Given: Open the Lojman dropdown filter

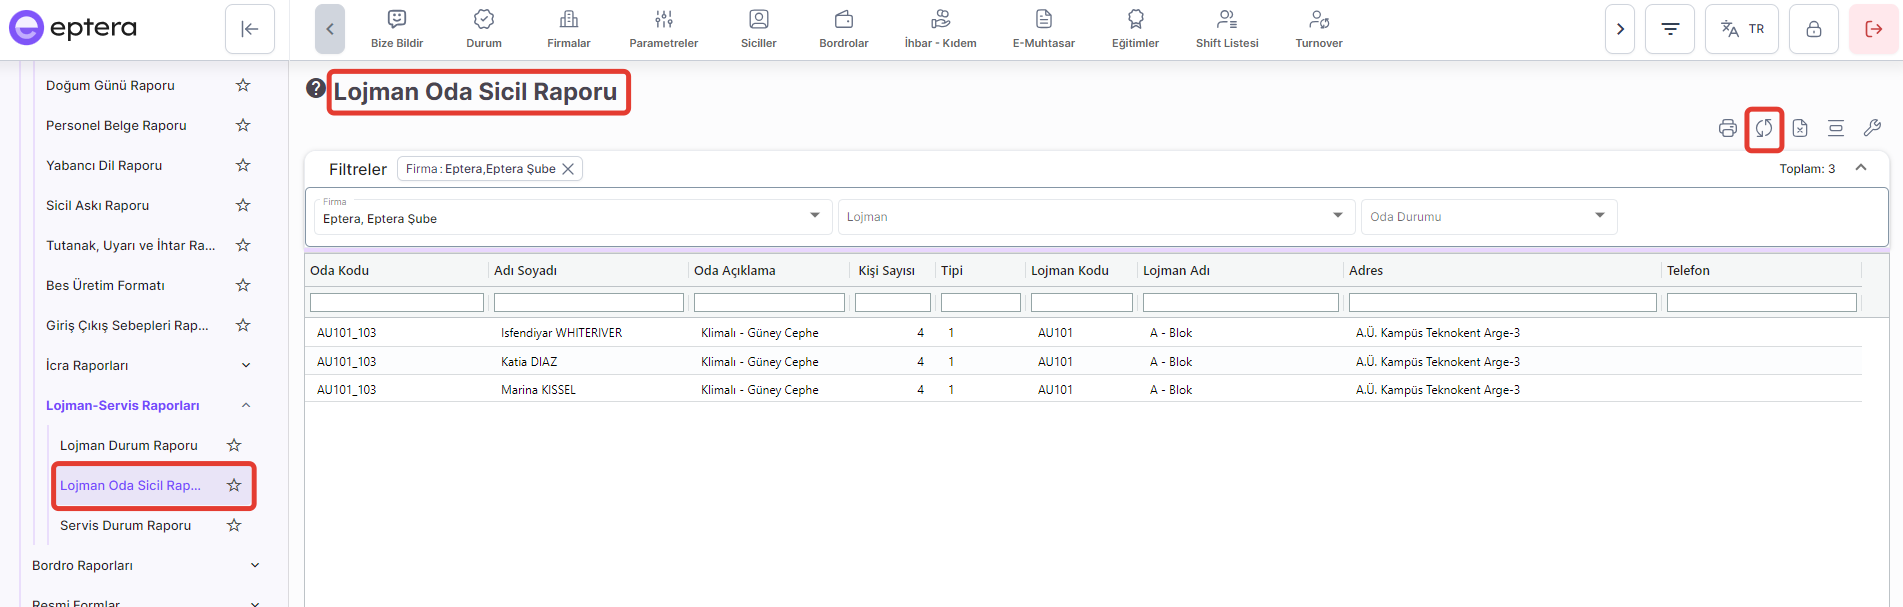Looking at the screenshot, I should tap(1095, 217).
